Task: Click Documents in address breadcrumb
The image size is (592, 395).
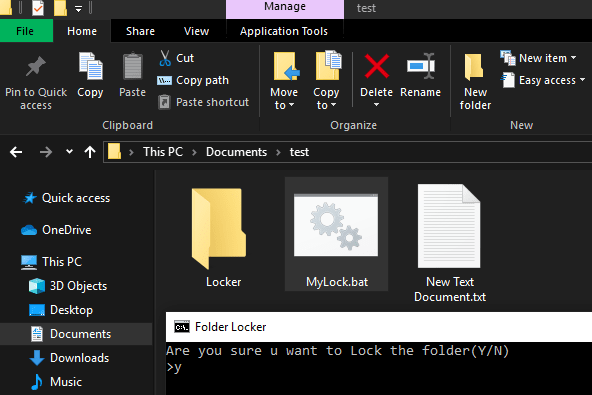Action: click(x=236, y=152)
